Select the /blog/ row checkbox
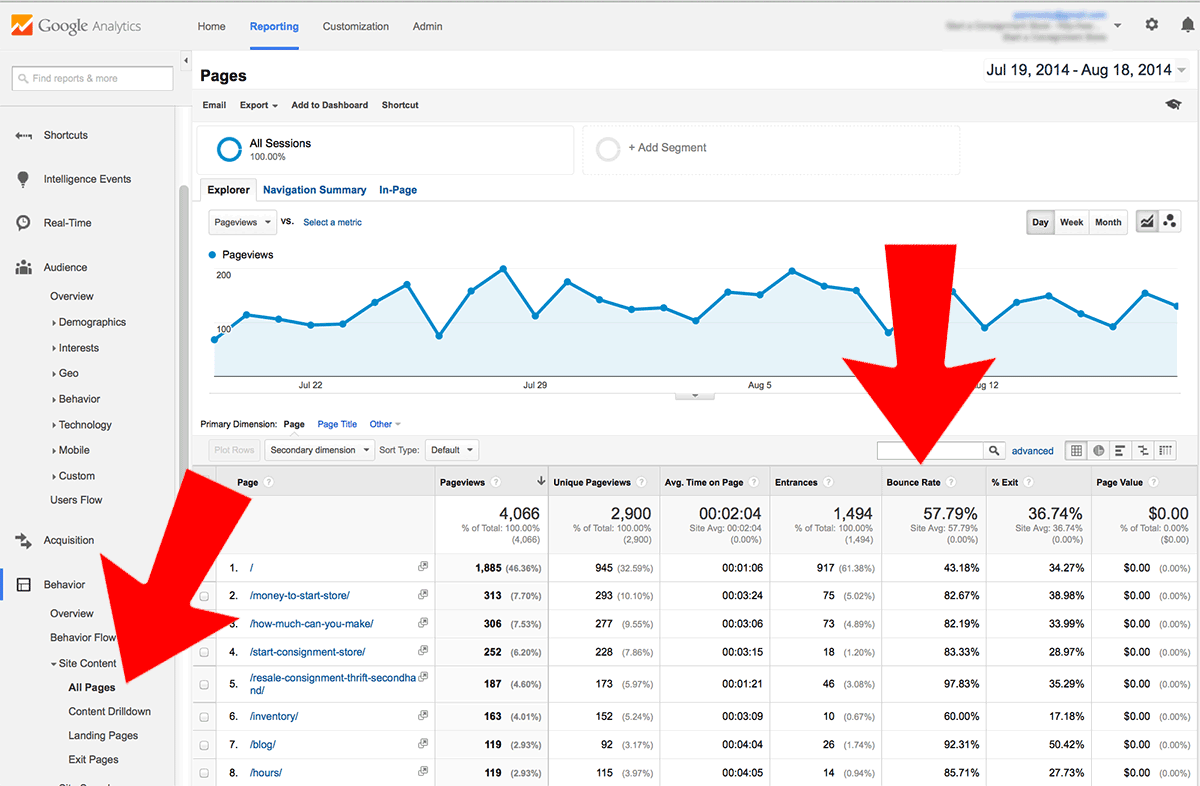The height and width of the screenshot is (786, 1200). tap(205, 745)
